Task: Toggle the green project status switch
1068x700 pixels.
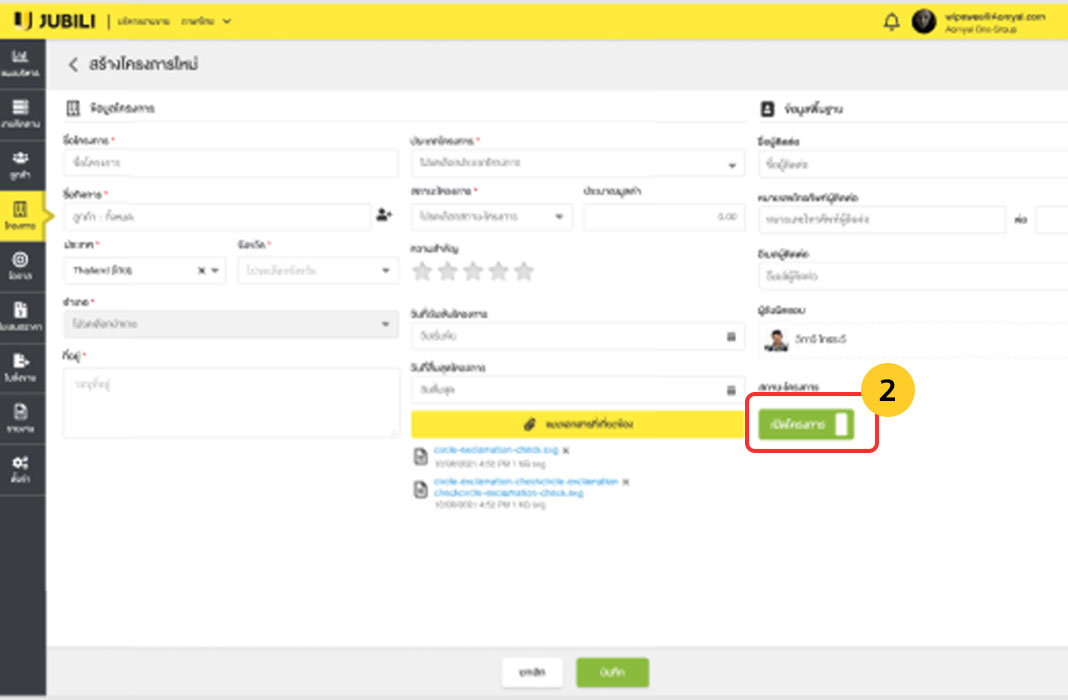Action: (x=806, y=425)
